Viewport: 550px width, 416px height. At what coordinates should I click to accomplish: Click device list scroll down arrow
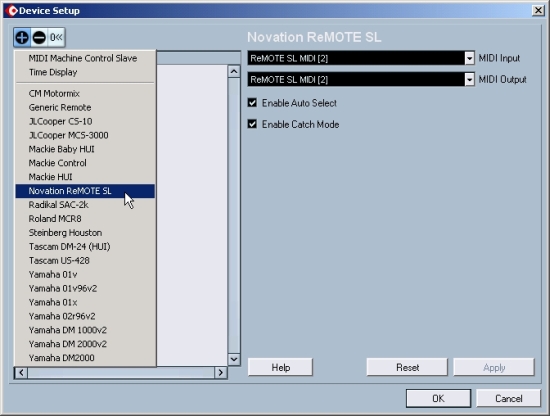(234, 359)
